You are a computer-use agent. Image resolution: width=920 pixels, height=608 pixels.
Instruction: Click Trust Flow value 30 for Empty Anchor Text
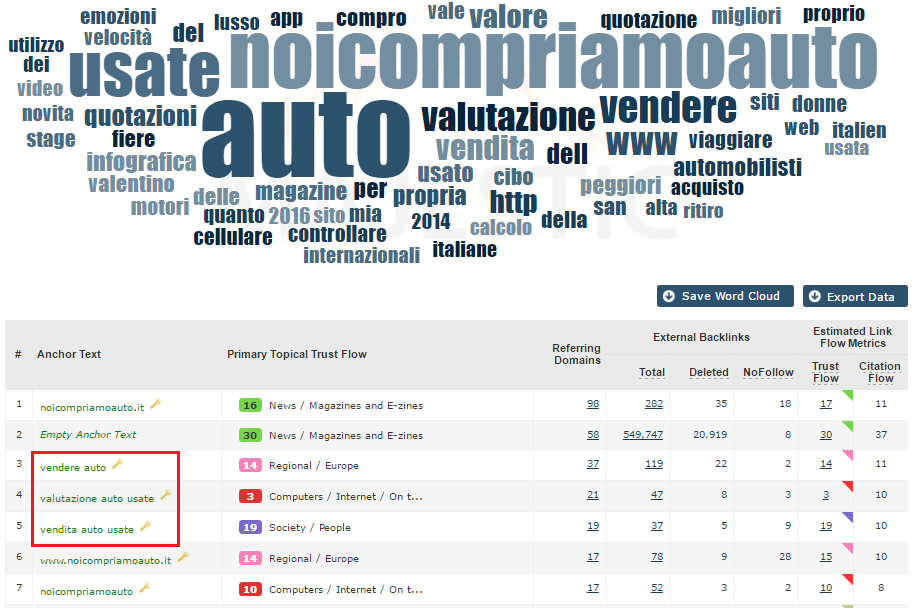click(x=826, y=435)
